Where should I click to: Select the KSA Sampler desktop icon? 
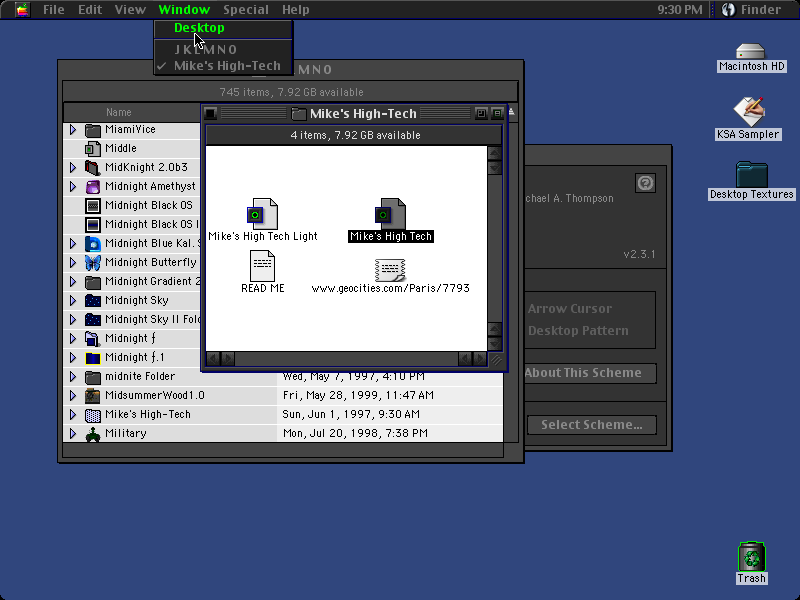tap(749, 111)
